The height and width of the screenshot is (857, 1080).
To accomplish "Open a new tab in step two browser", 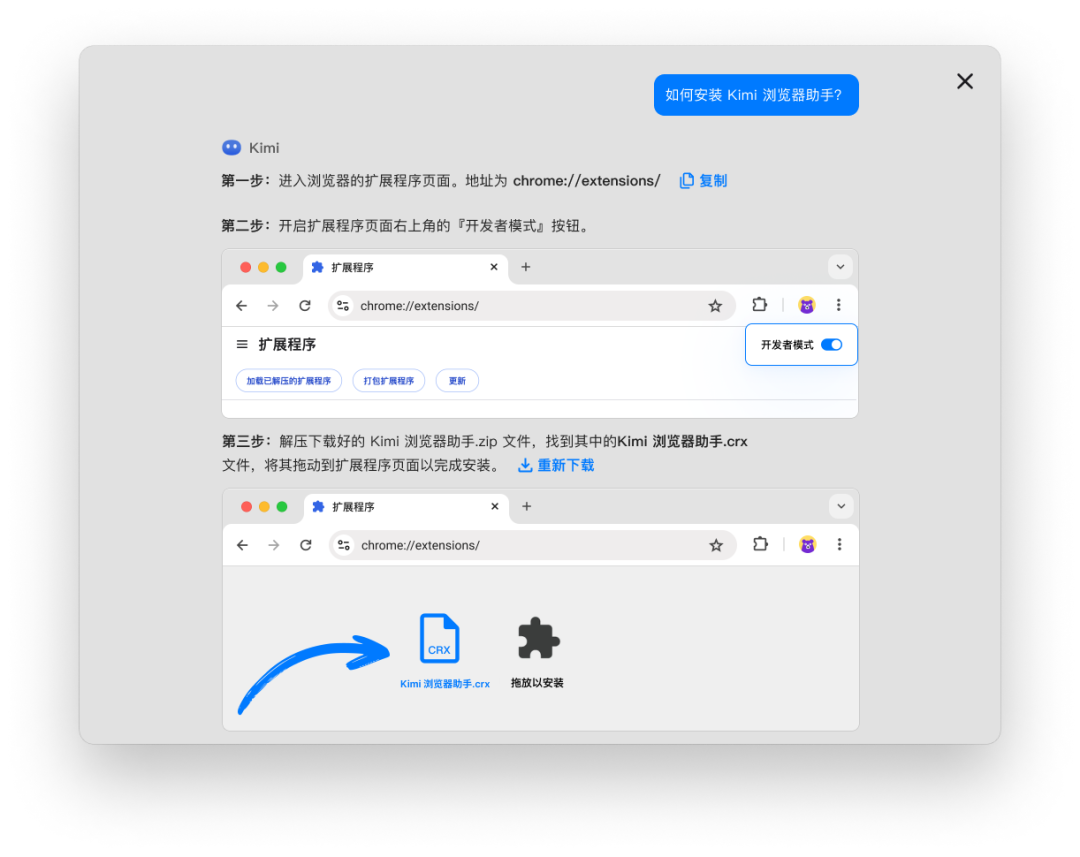I will (526, 267).
